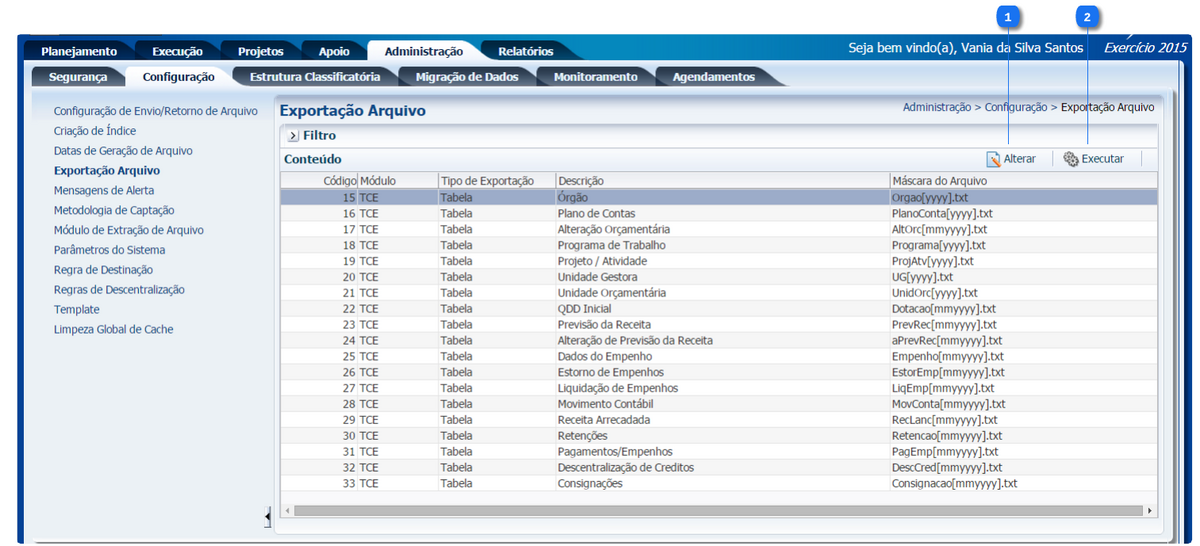Click Administração in the breadcrumb
Image resolution: width=1200 pixels, height=546 pixels.
[936, 107]
